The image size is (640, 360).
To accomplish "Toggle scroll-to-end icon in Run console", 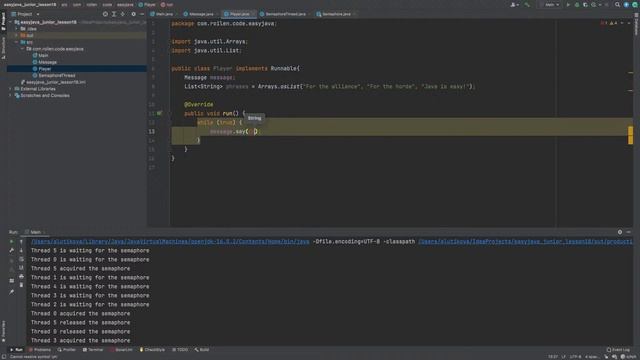I will point(21,268).
